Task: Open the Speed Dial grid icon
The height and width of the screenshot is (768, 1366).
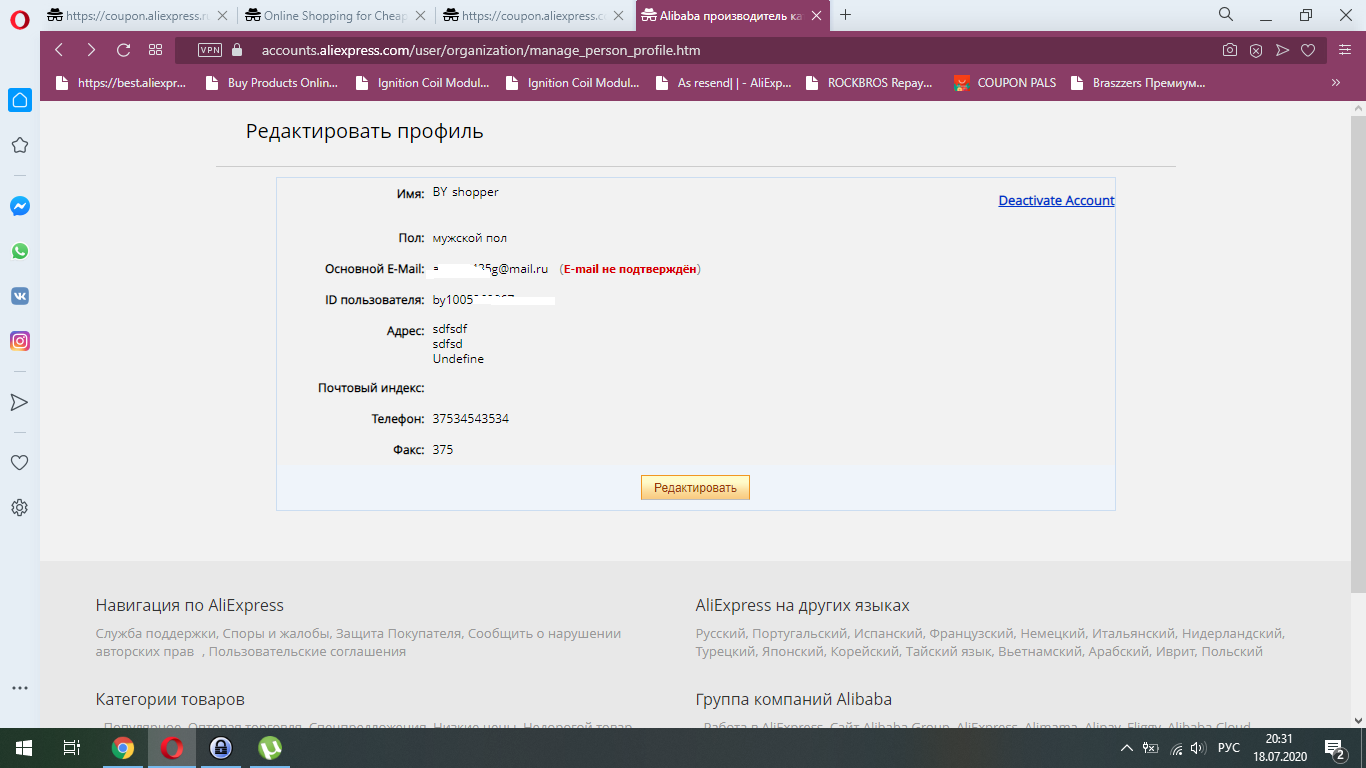Action: 155,50
